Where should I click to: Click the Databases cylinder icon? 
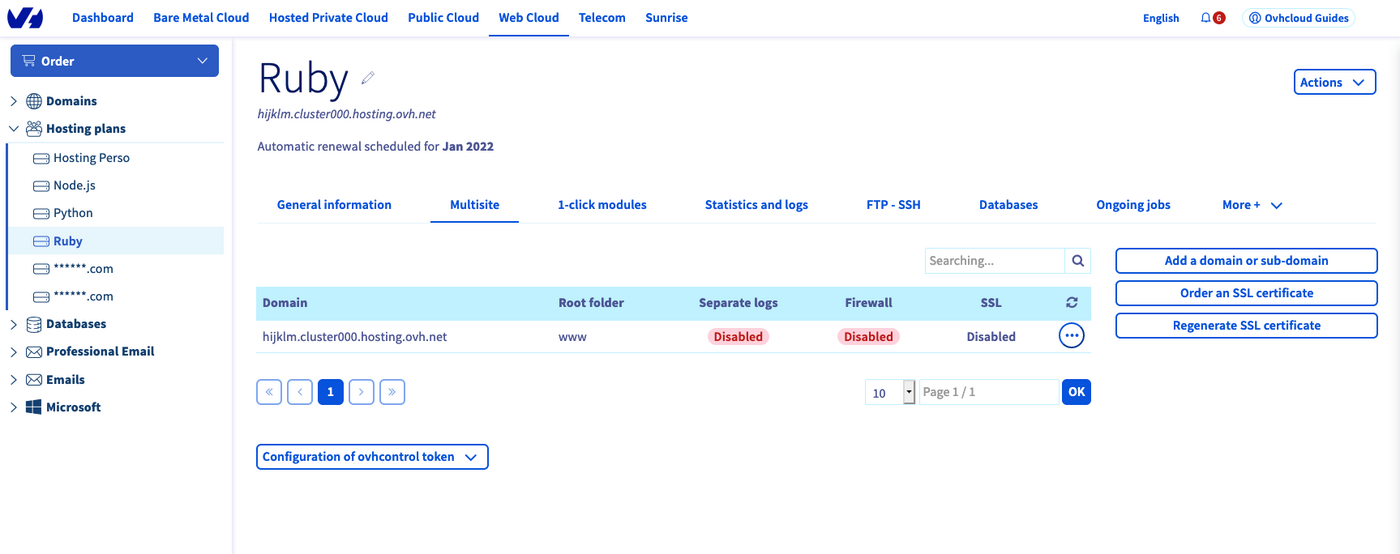click(34, 324)
